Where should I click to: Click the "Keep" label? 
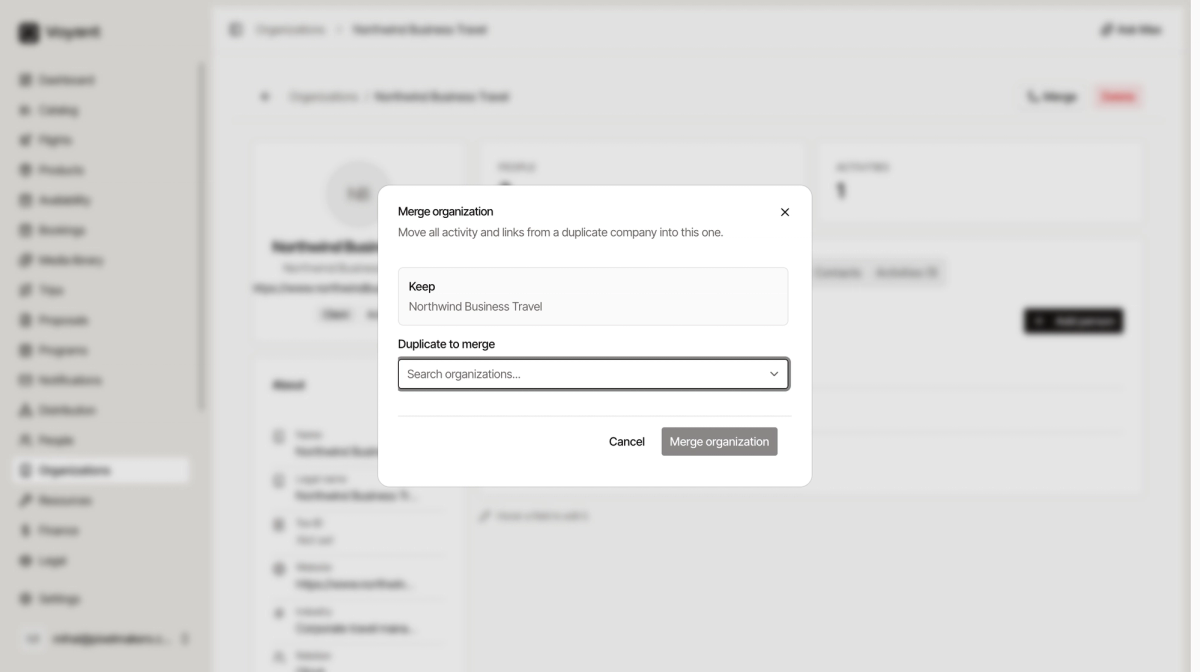tap(422, 286)
